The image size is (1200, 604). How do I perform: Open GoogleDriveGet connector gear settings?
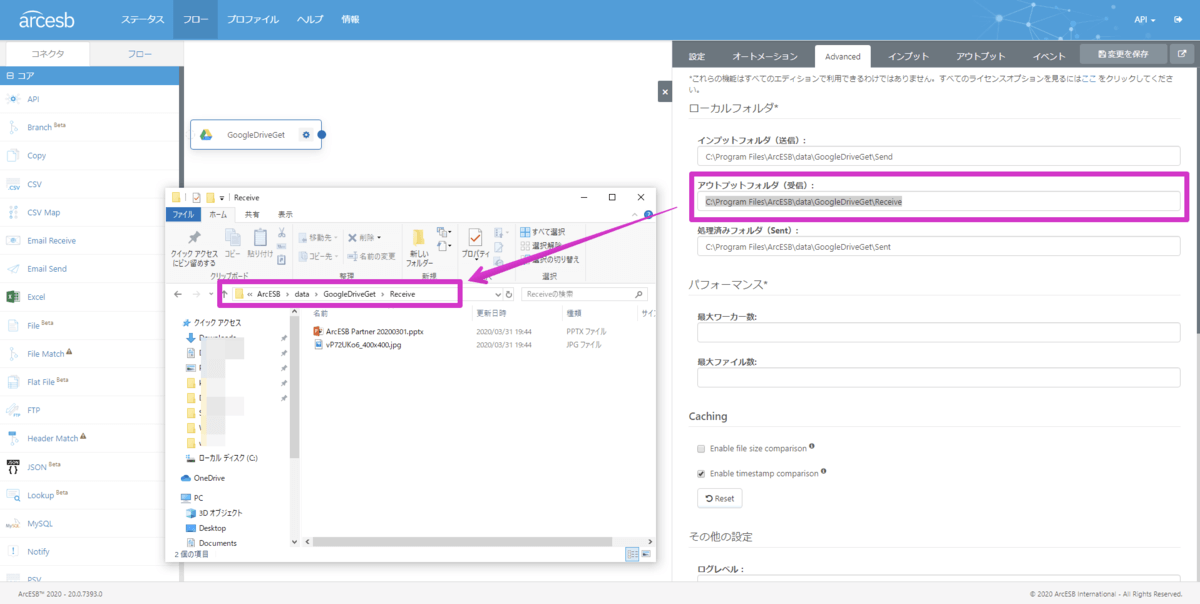[x=305, y=135]
